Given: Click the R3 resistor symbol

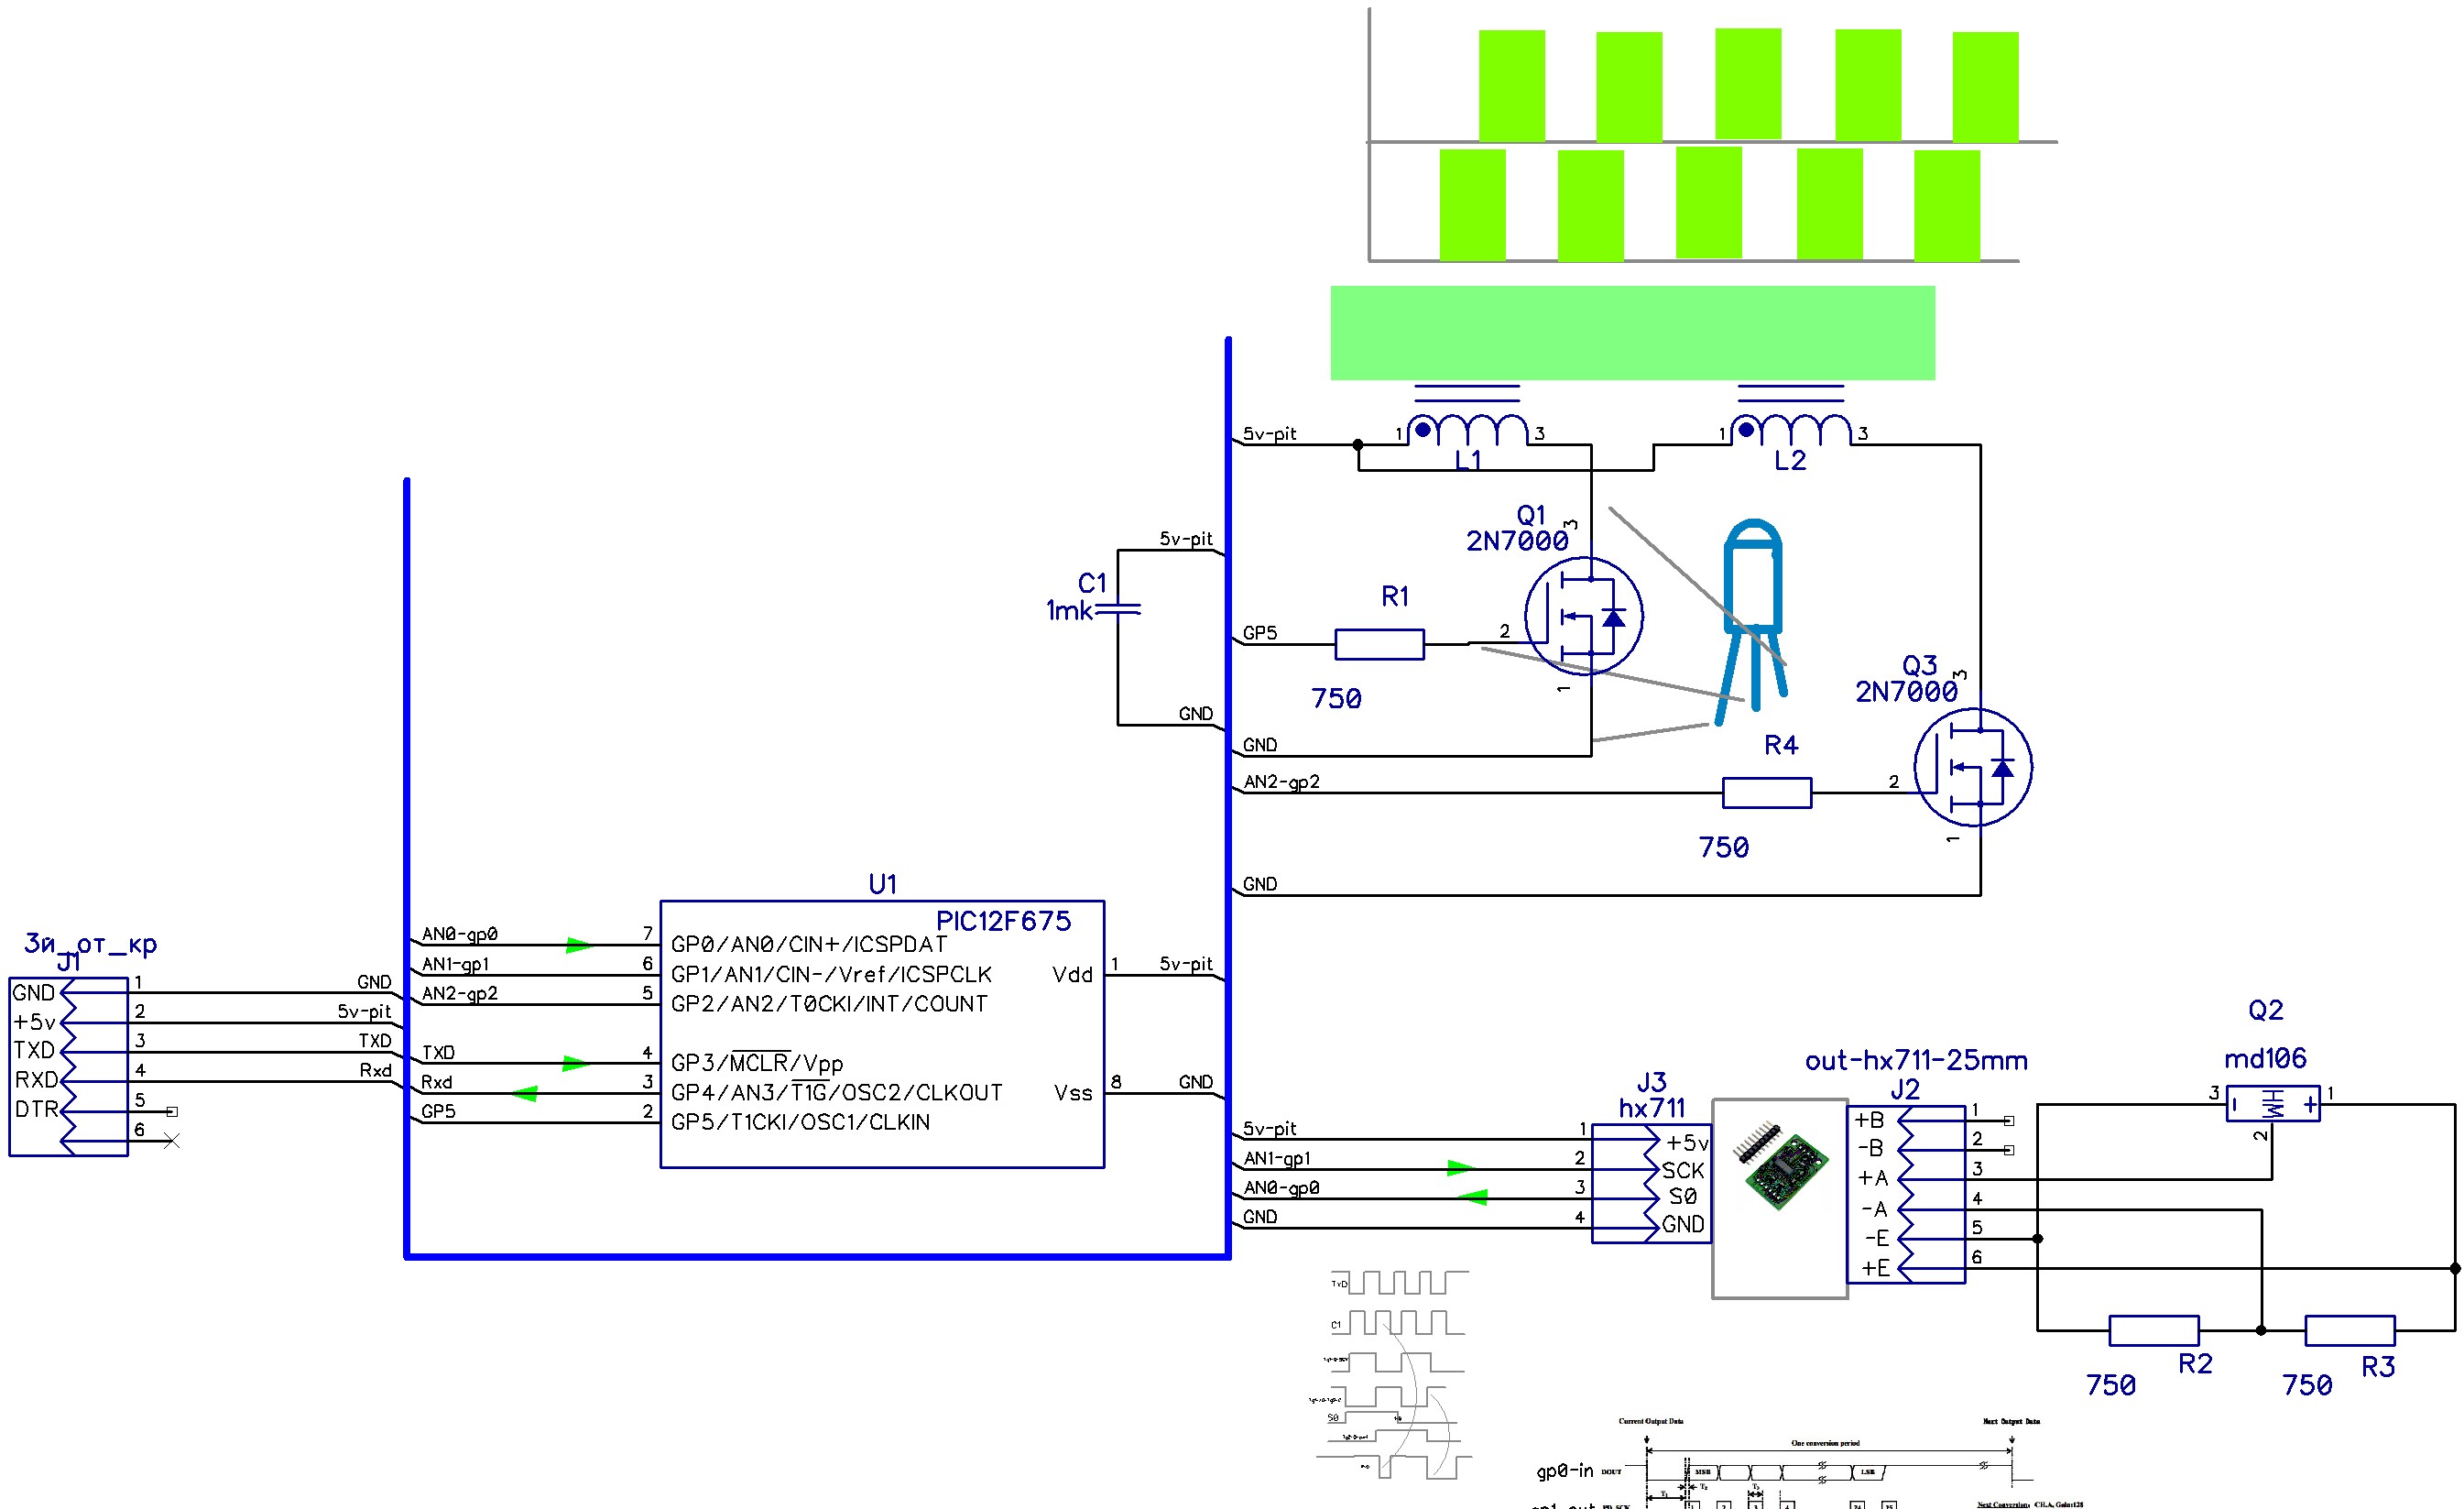Looking at the screenshot, I should click(x=2349, y=1330).
